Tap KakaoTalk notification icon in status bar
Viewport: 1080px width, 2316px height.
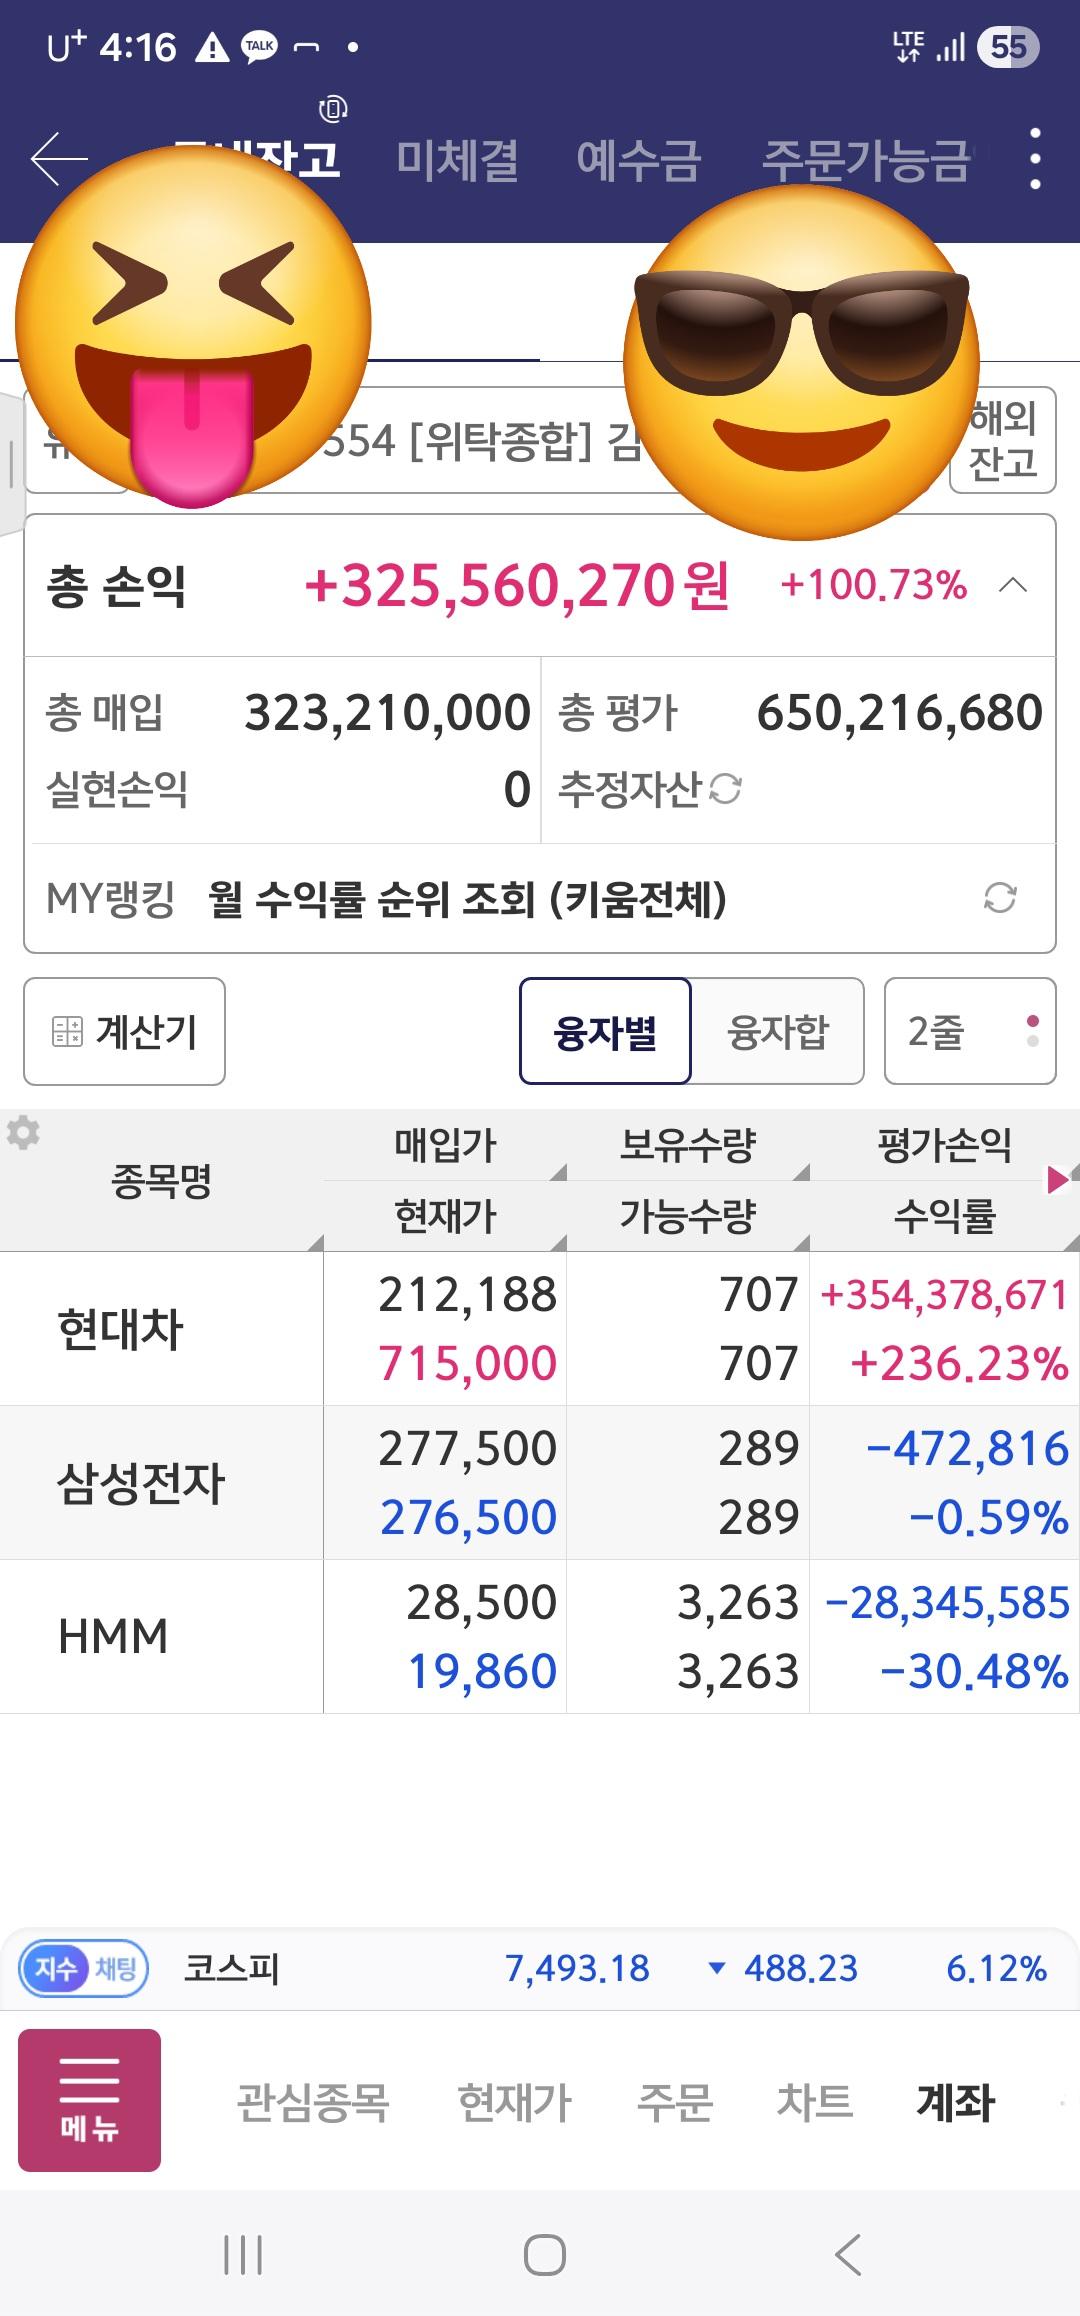[260, 46]
